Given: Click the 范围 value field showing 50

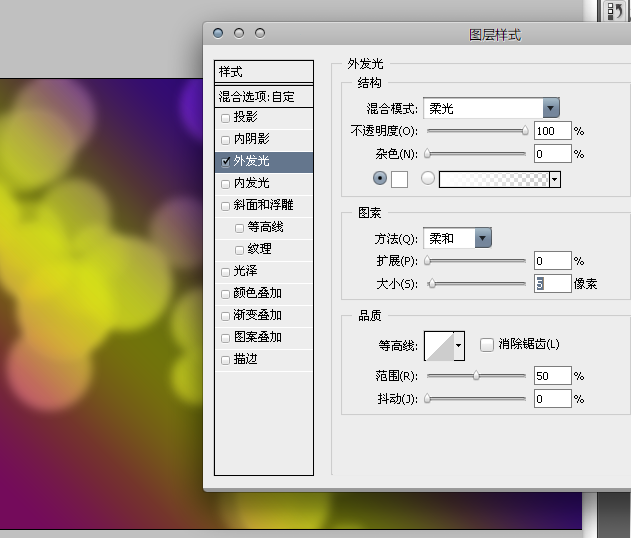Looking at the screenshot, I should click(x=553, y=375).
